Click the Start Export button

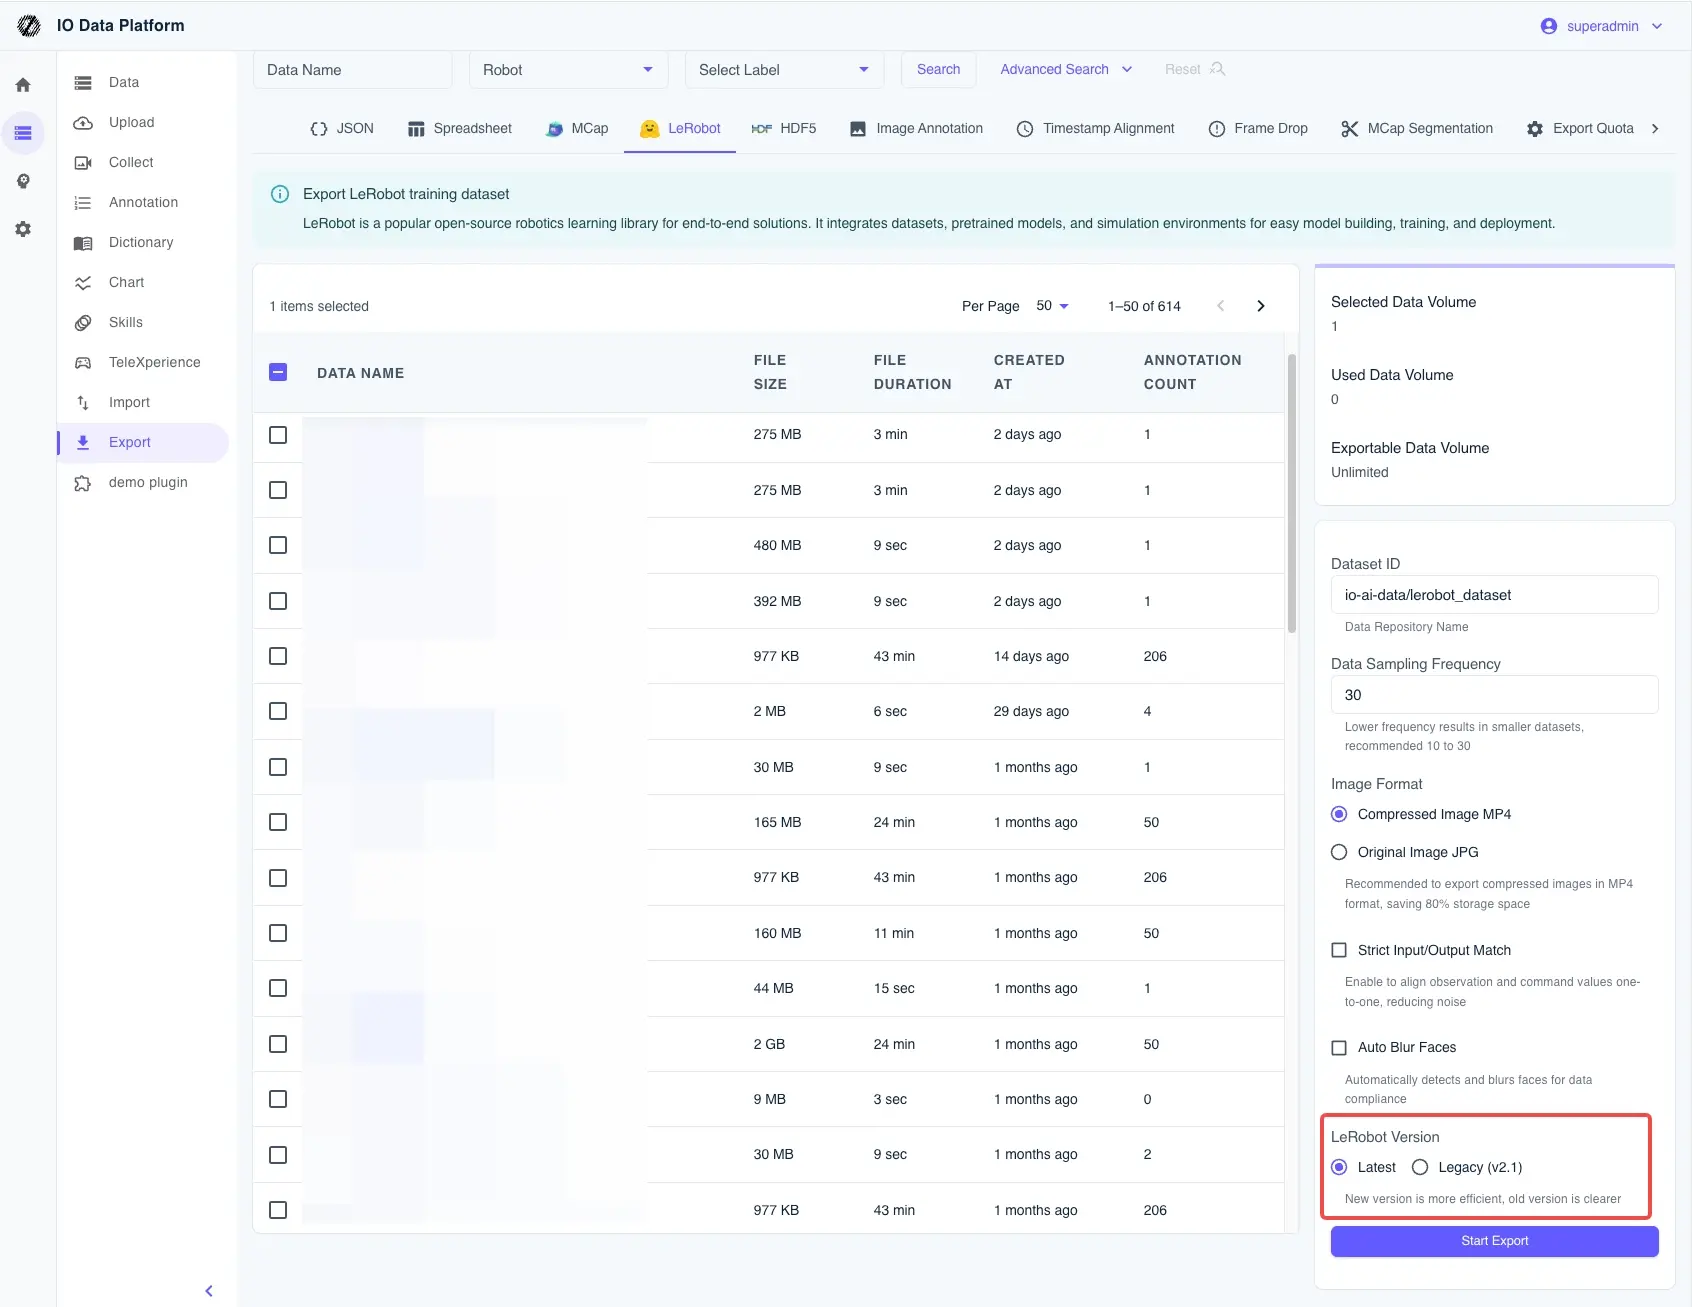1494,1240
